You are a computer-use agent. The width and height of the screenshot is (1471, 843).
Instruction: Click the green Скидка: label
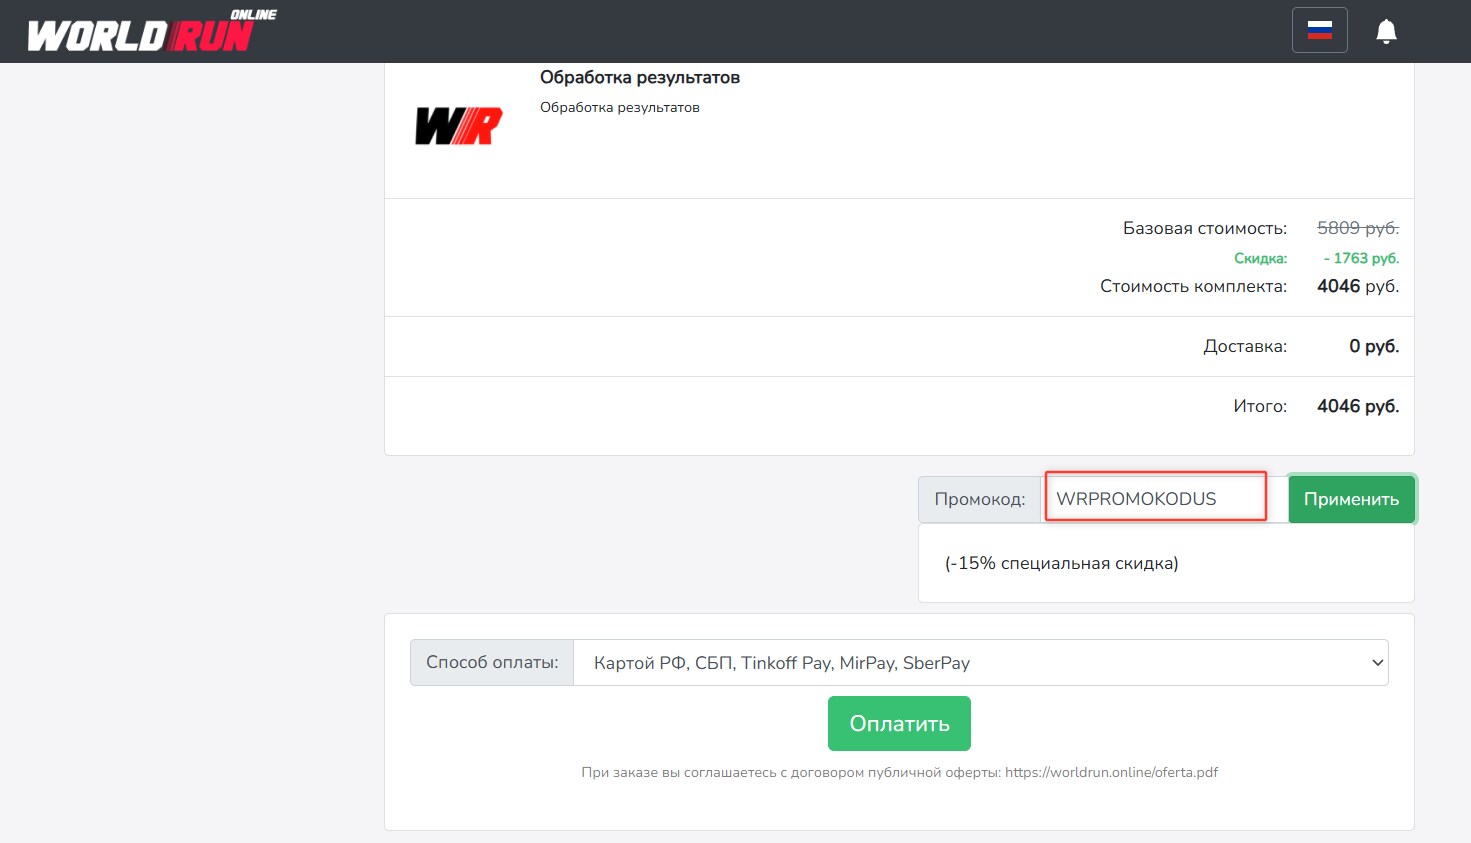[x=1260, y=258]
